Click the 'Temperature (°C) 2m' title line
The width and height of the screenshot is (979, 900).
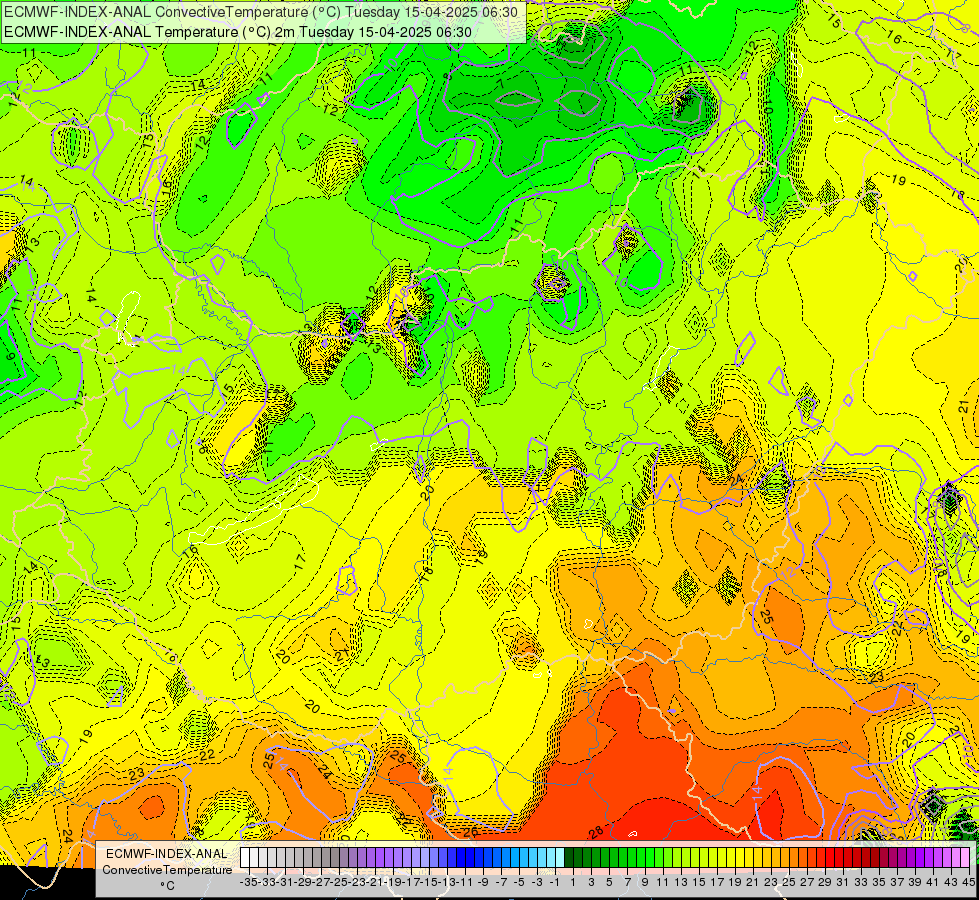click(238, 32)
